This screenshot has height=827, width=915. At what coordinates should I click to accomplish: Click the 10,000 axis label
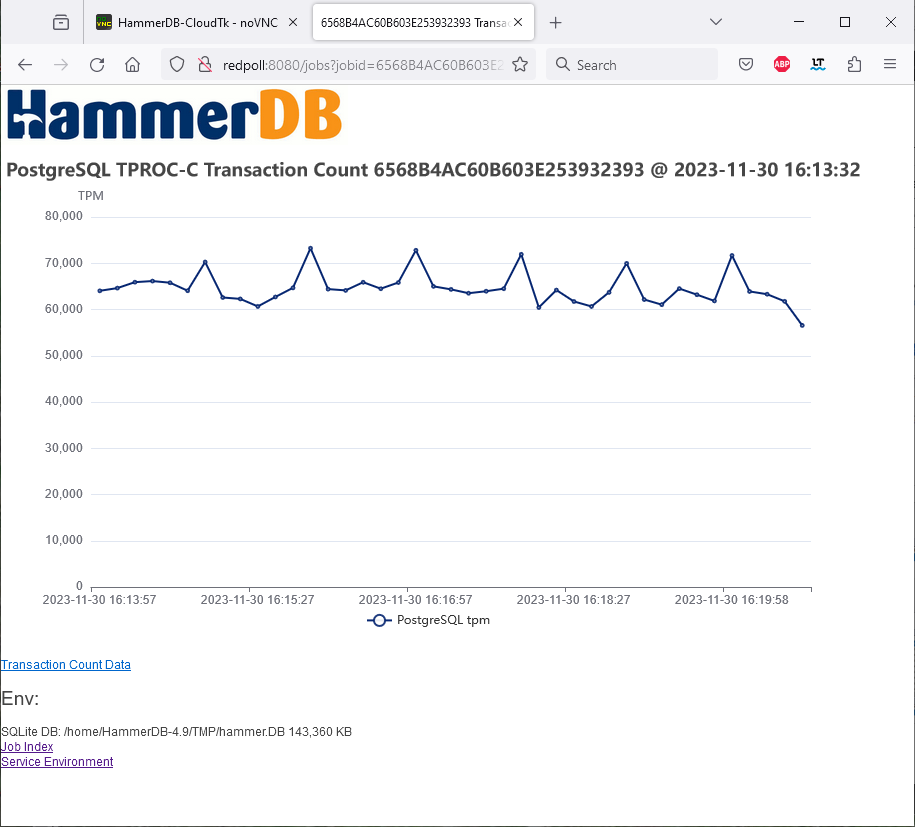point(64,540)
